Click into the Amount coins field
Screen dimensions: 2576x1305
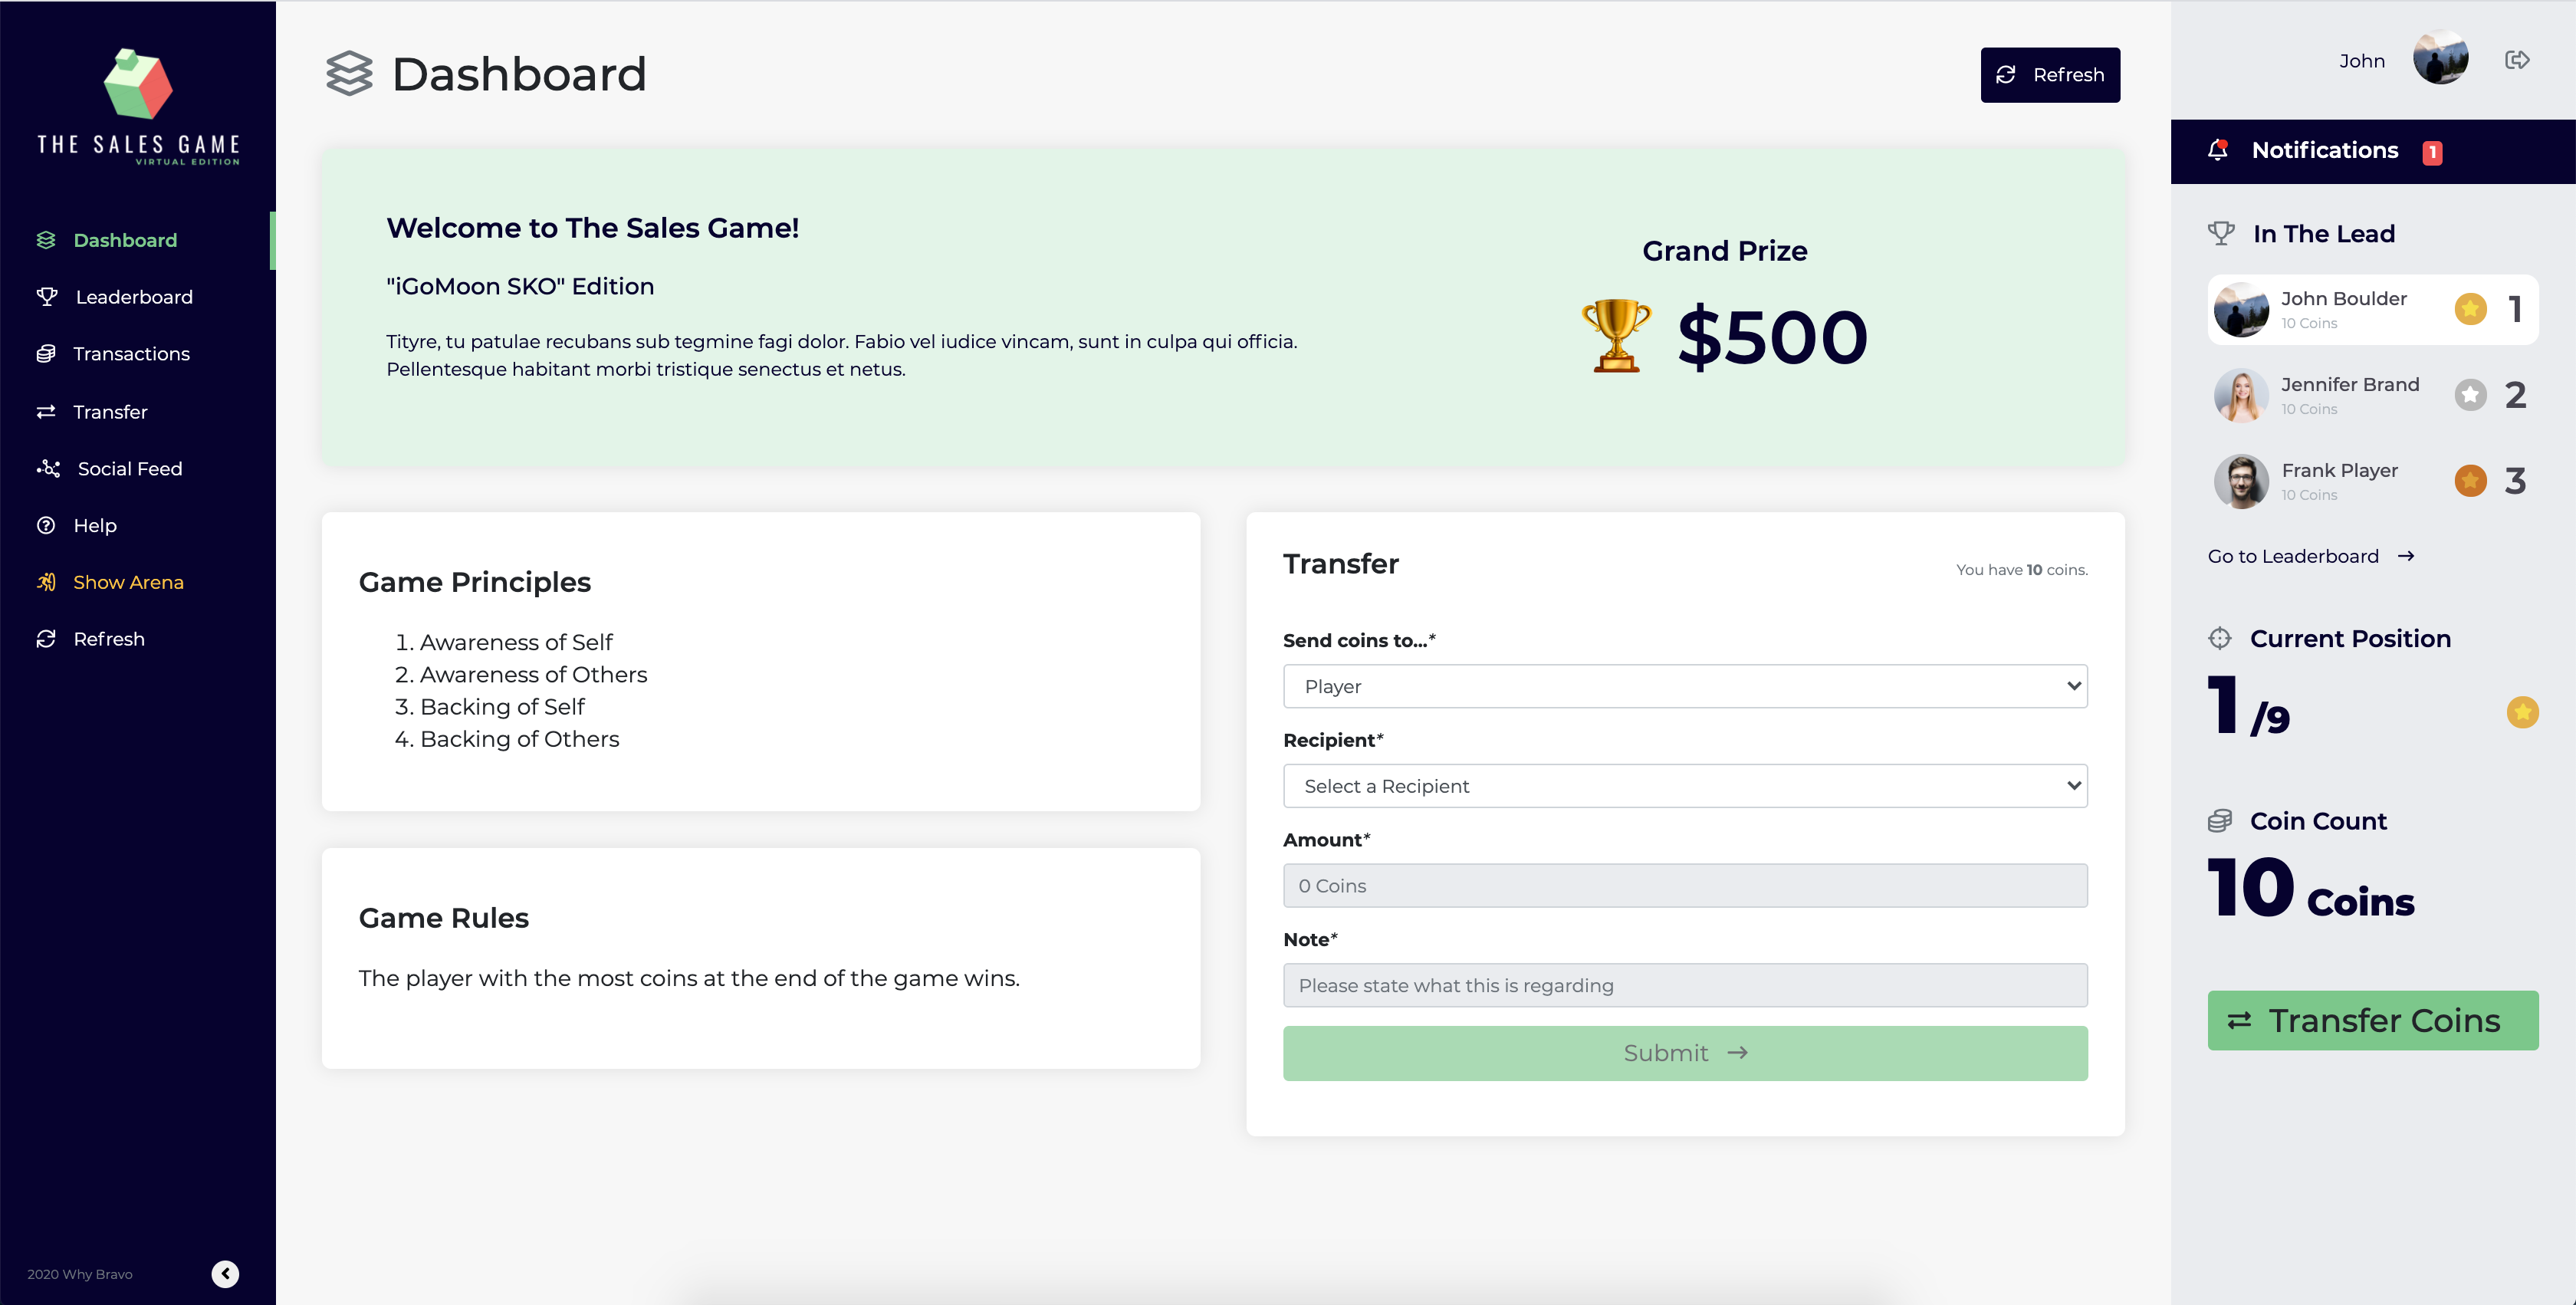[1684, 886]
